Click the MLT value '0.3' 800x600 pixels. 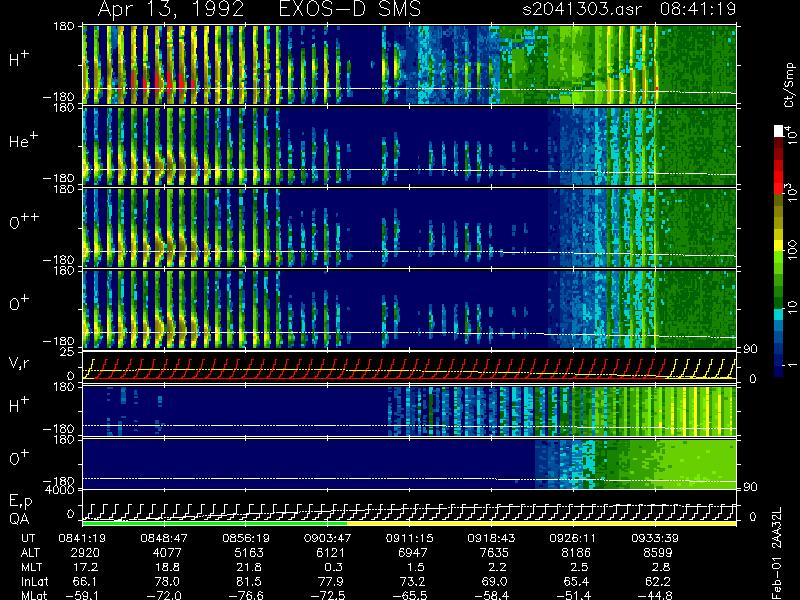tap(334, 567)
